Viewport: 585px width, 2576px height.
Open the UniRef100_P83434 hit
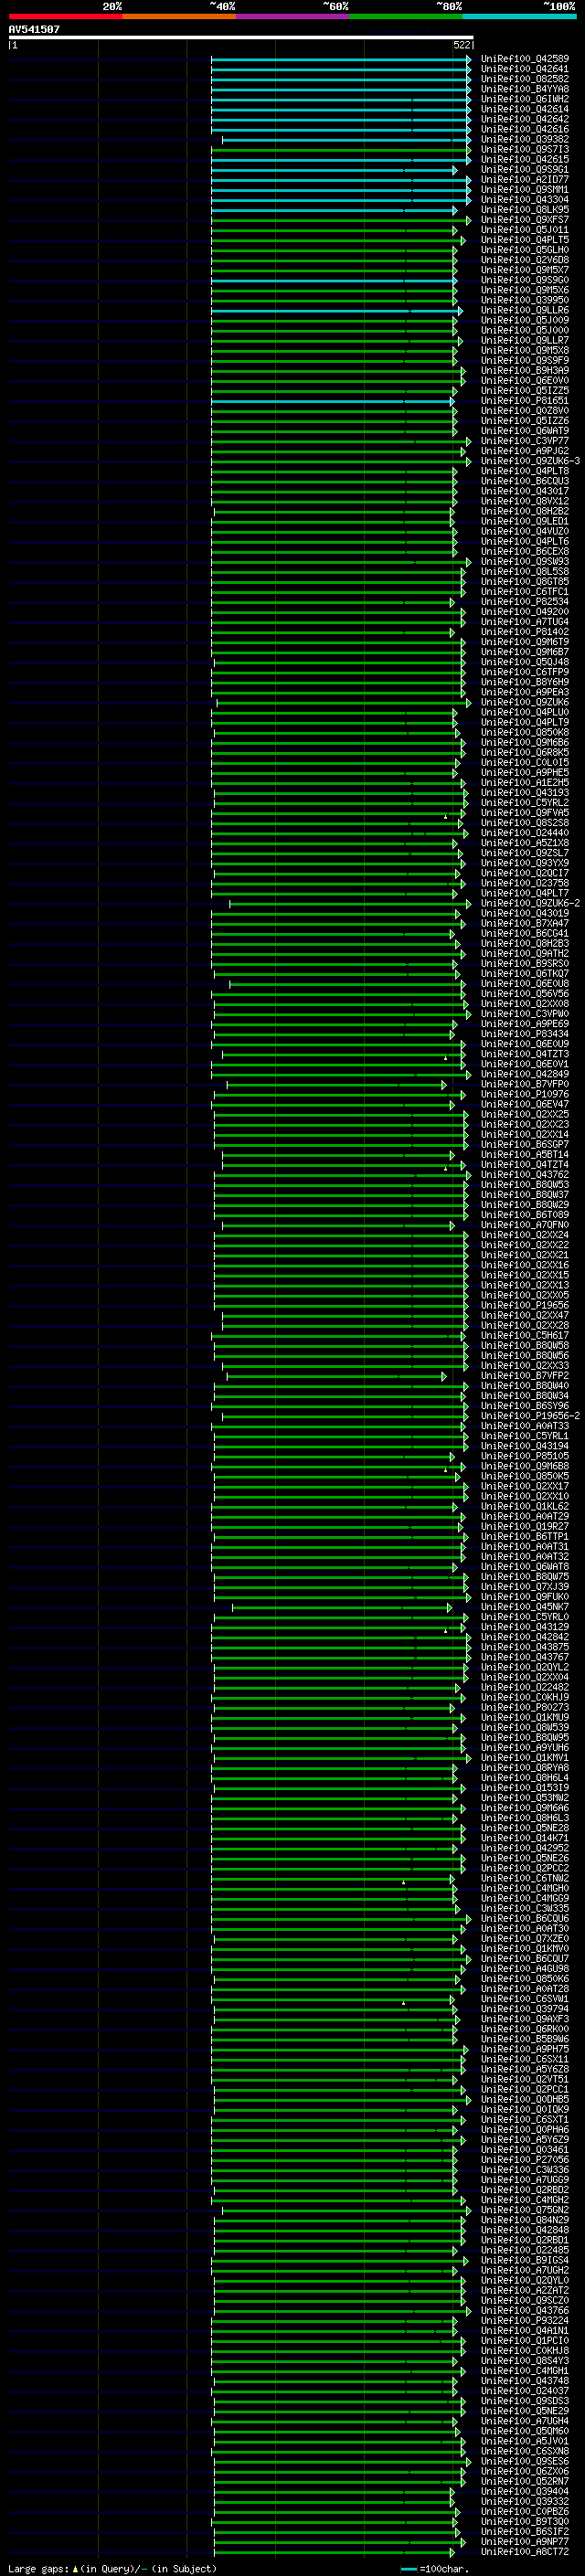tap(524, 1034)
